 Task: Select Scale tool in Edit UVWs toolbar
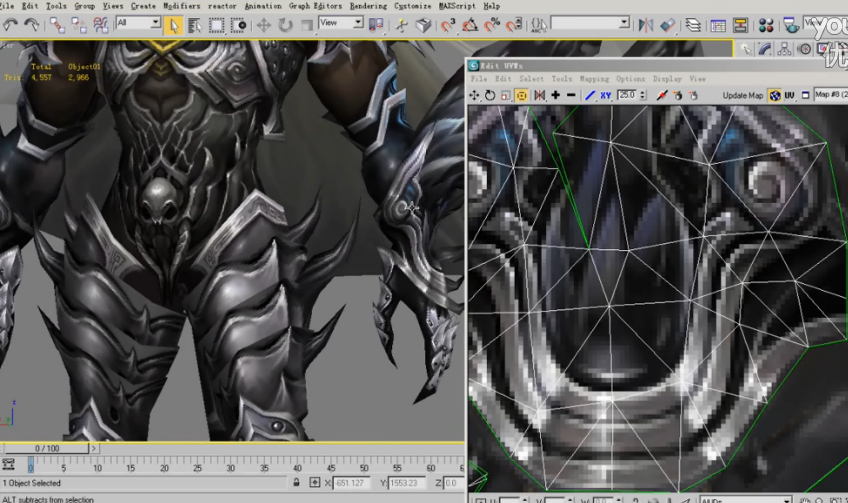point(506,95)
